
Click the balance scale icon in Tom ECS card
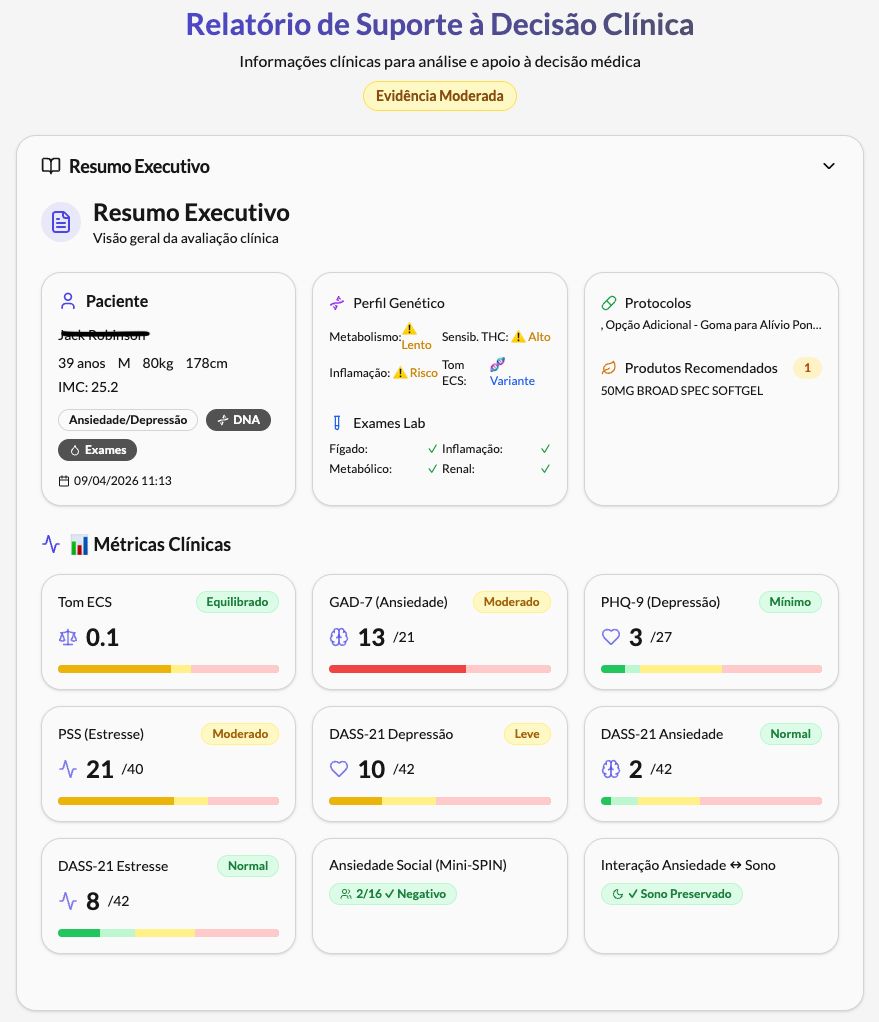(x=68, y=637)
